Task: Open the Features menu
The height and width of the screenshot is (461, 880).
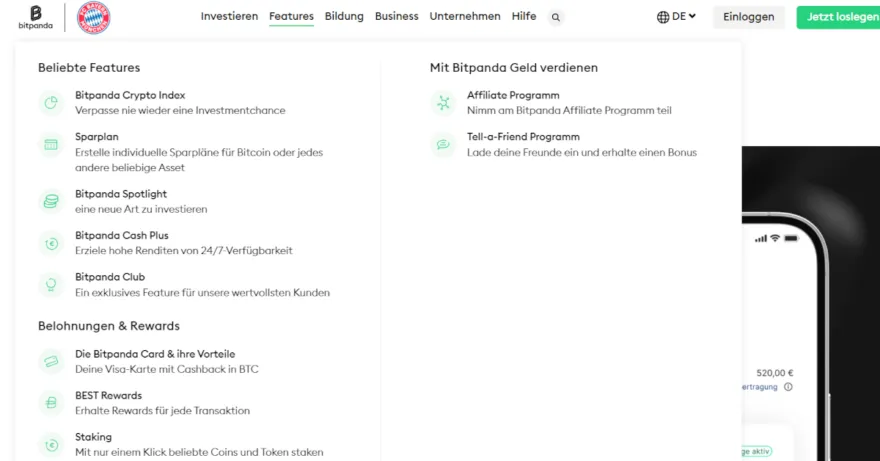Action: (291, 16)
